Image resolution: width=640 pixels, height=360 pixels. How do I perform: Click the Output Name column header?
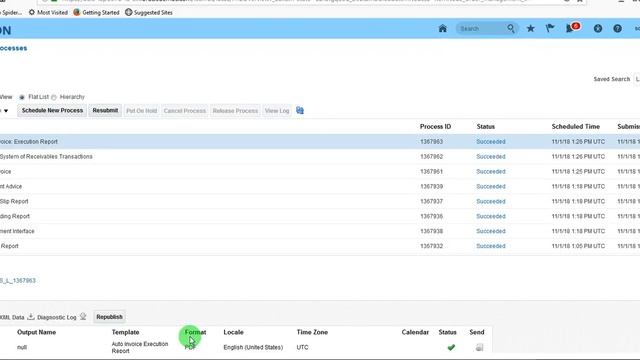click(x=36, y=332)
